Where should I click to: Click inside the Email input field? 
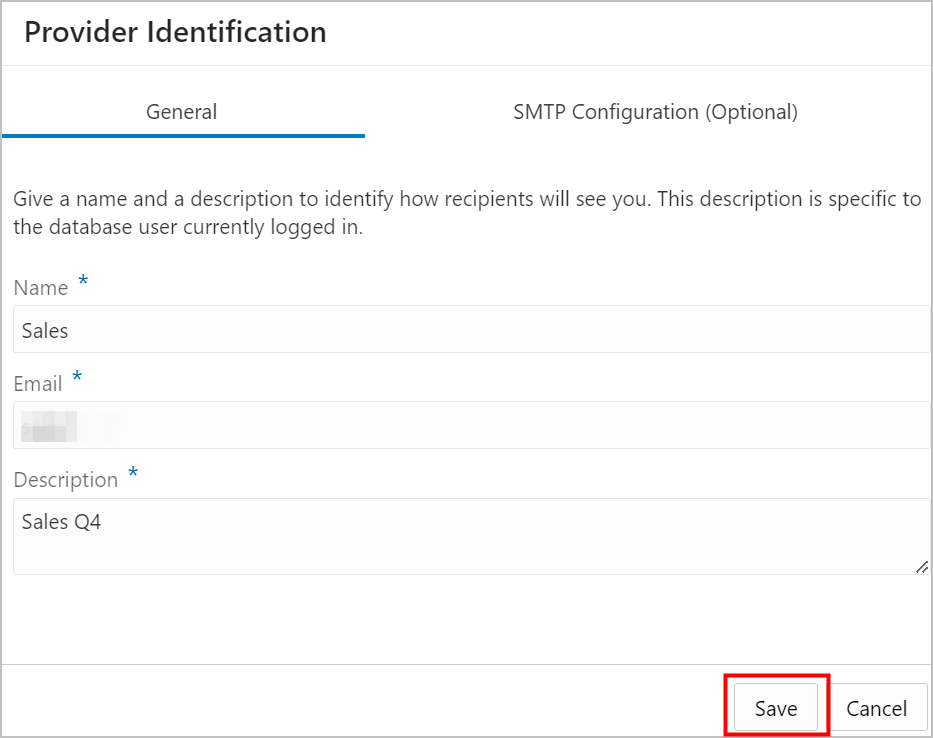point(400,426)
